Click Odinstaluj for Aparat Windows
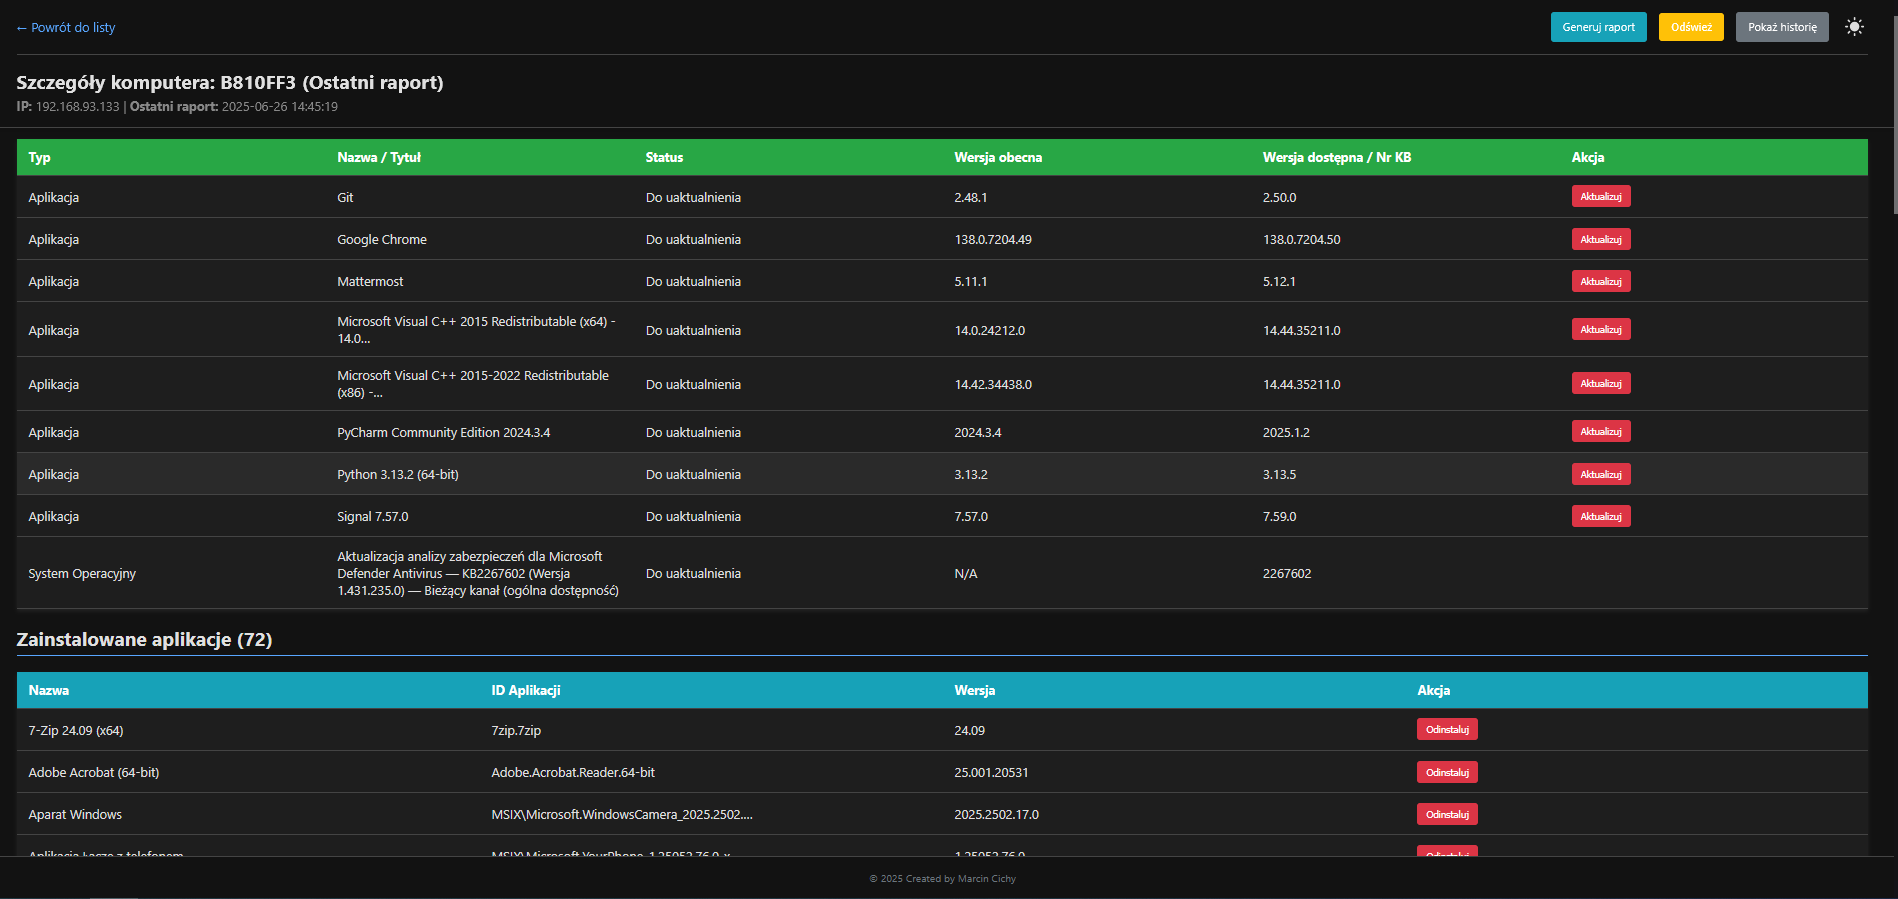 (1447, 814)
